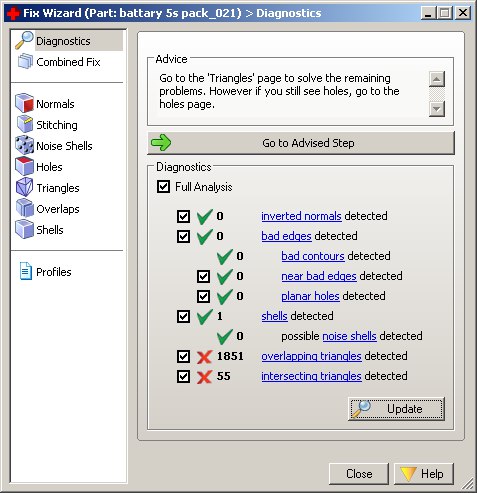Image resolution: width=477 pixels, height=493 pixels.
Task: Click the 1851 overlapping triangles count
Action: [x=230, y=356]
